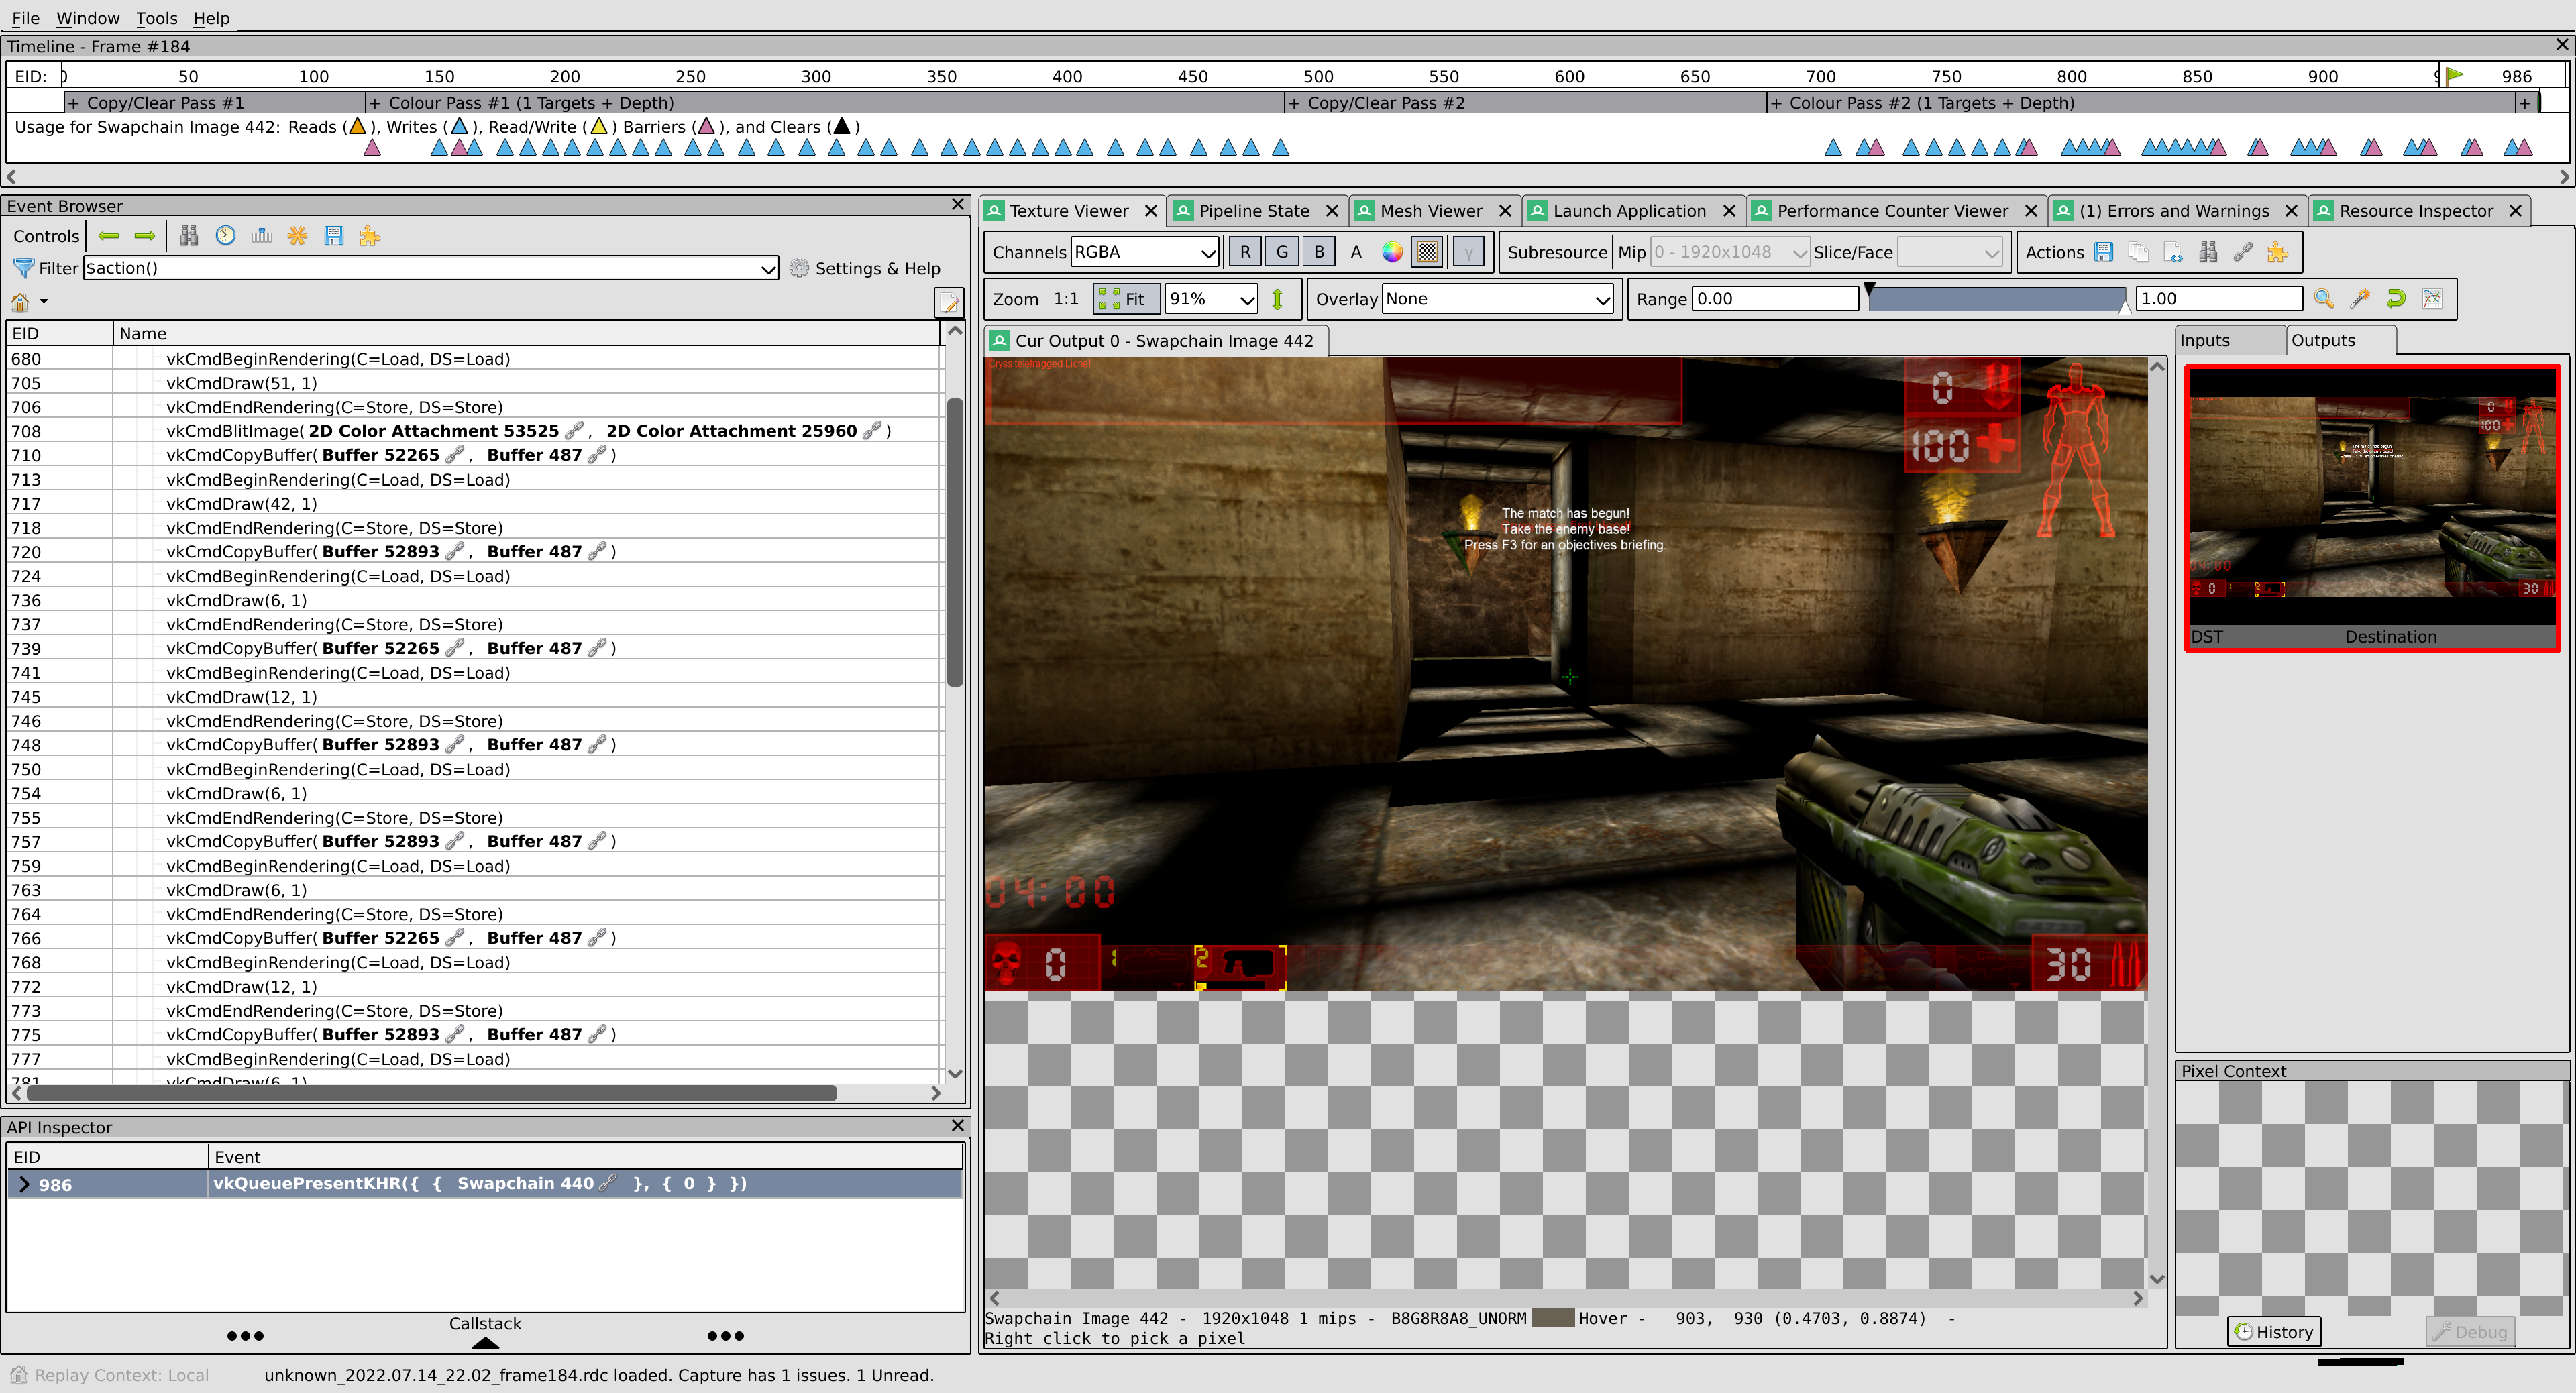The image size is (2576, 1393).
Task: Click the house icon below Filter
Action: (20, 301)
